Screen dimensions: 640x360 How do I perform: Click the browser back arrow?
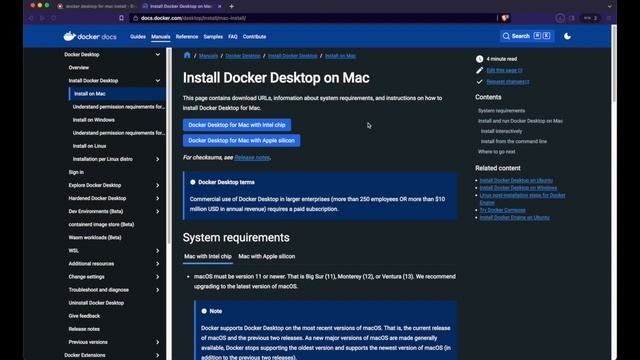[x=31, y=18]
